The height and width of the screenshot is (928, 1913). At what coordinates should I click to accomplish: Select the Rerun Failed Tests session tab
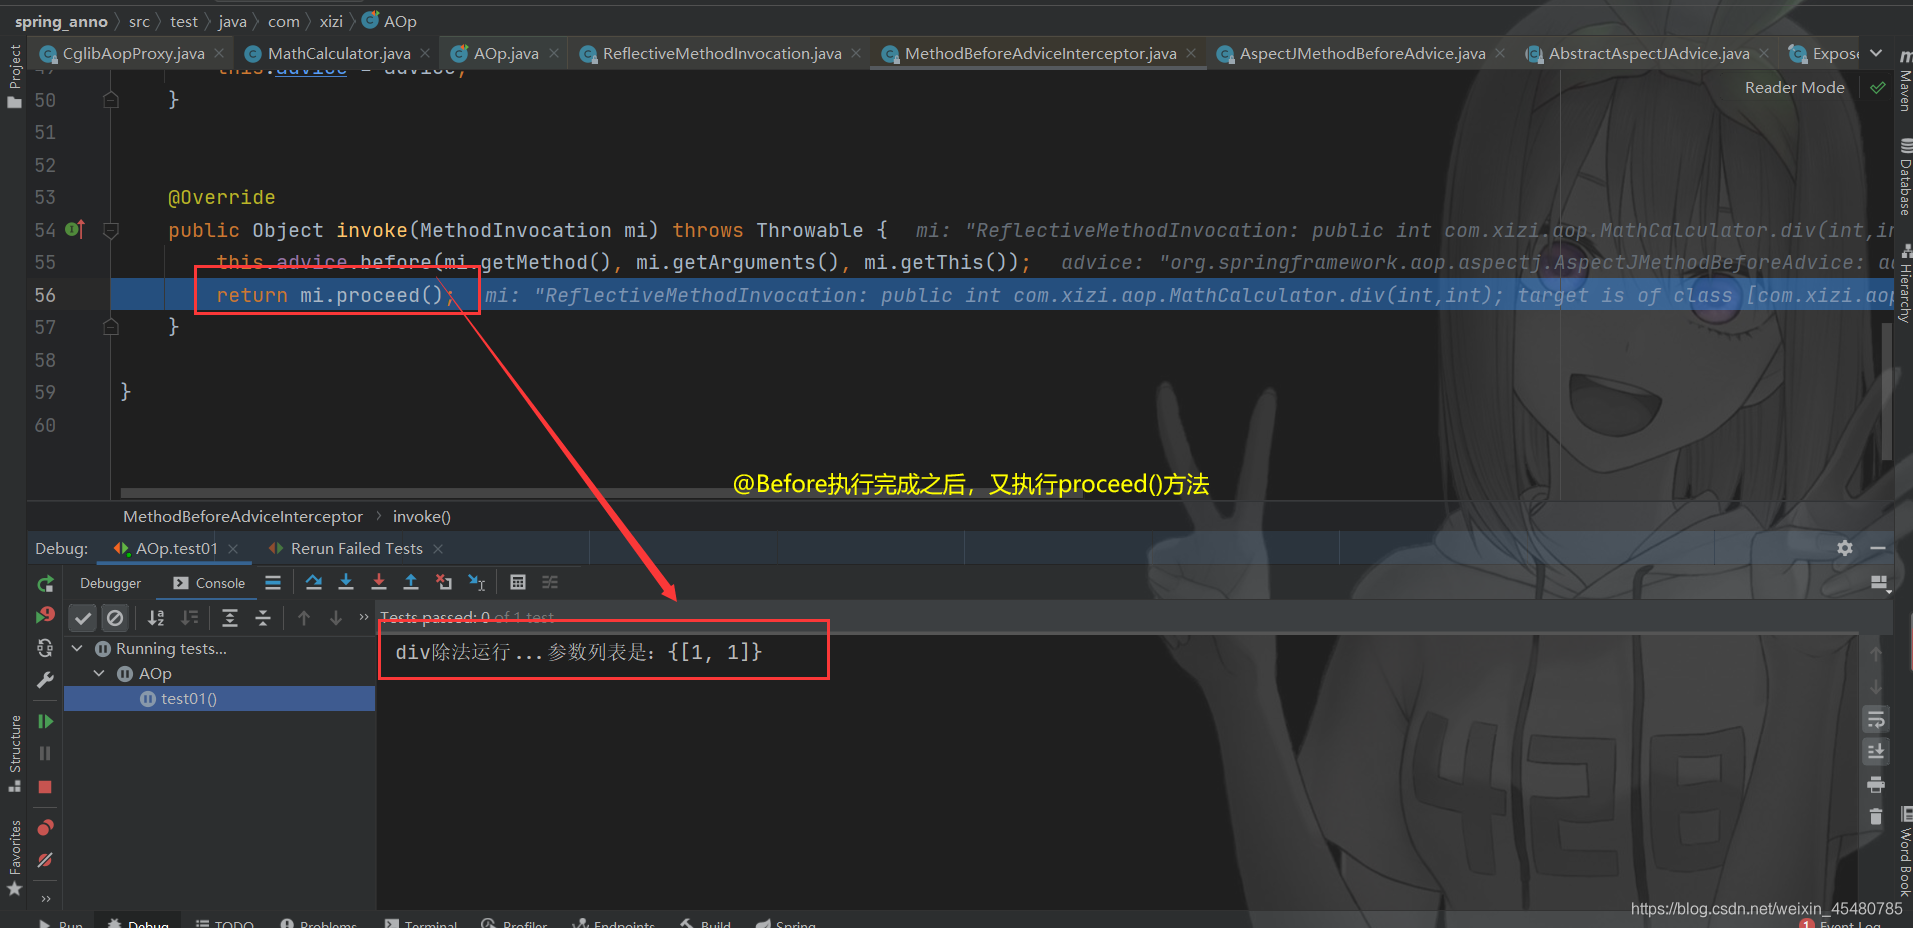pyautogui.click(x=346, y=548)
